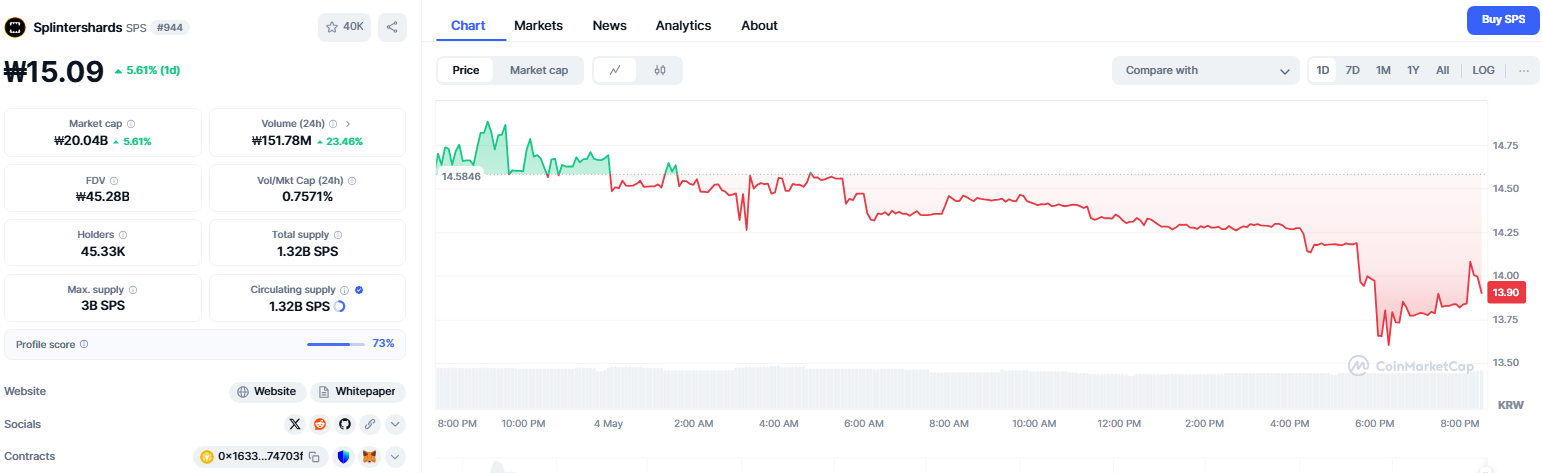
Task: Click the 45.33K holders value
Action: [x=103, y=251]
